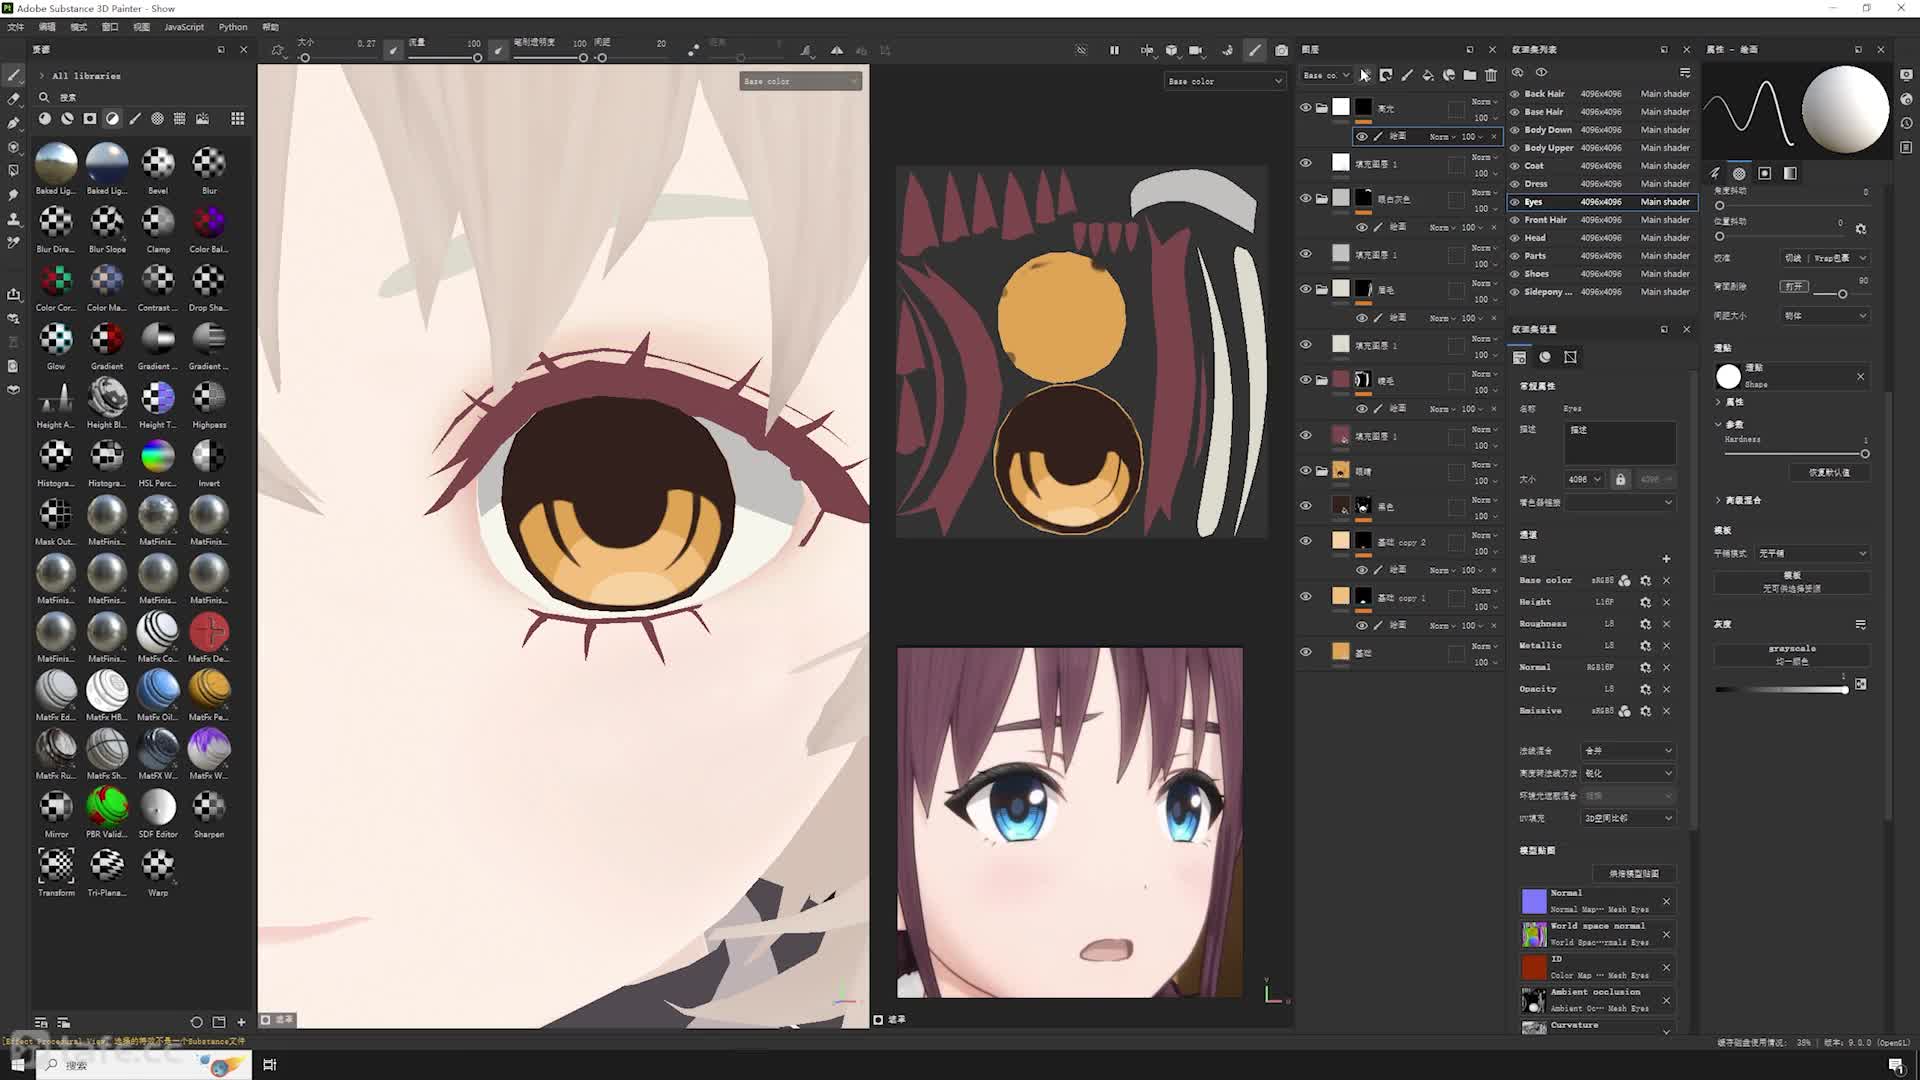Toggle visibility of the Coat texture set

(x=1515, y=166)
